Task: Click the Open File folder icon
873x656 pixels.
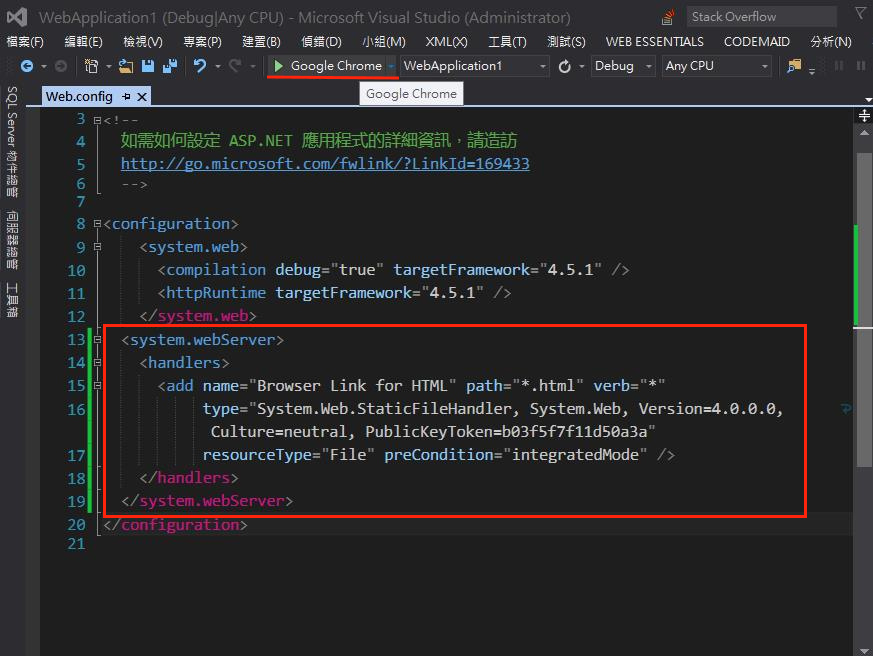Action: point(126,66)
